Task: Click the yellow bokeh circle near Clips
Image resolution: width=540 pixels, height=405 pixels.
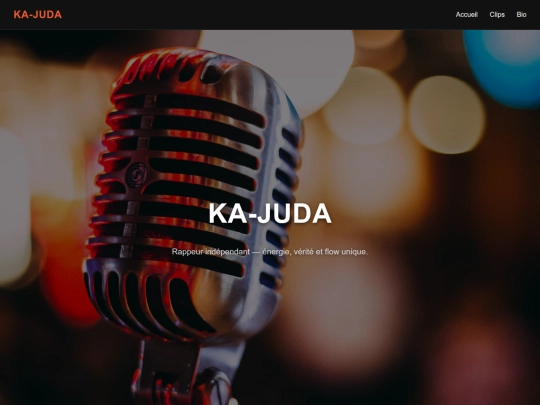Action: tap(447, 115)
